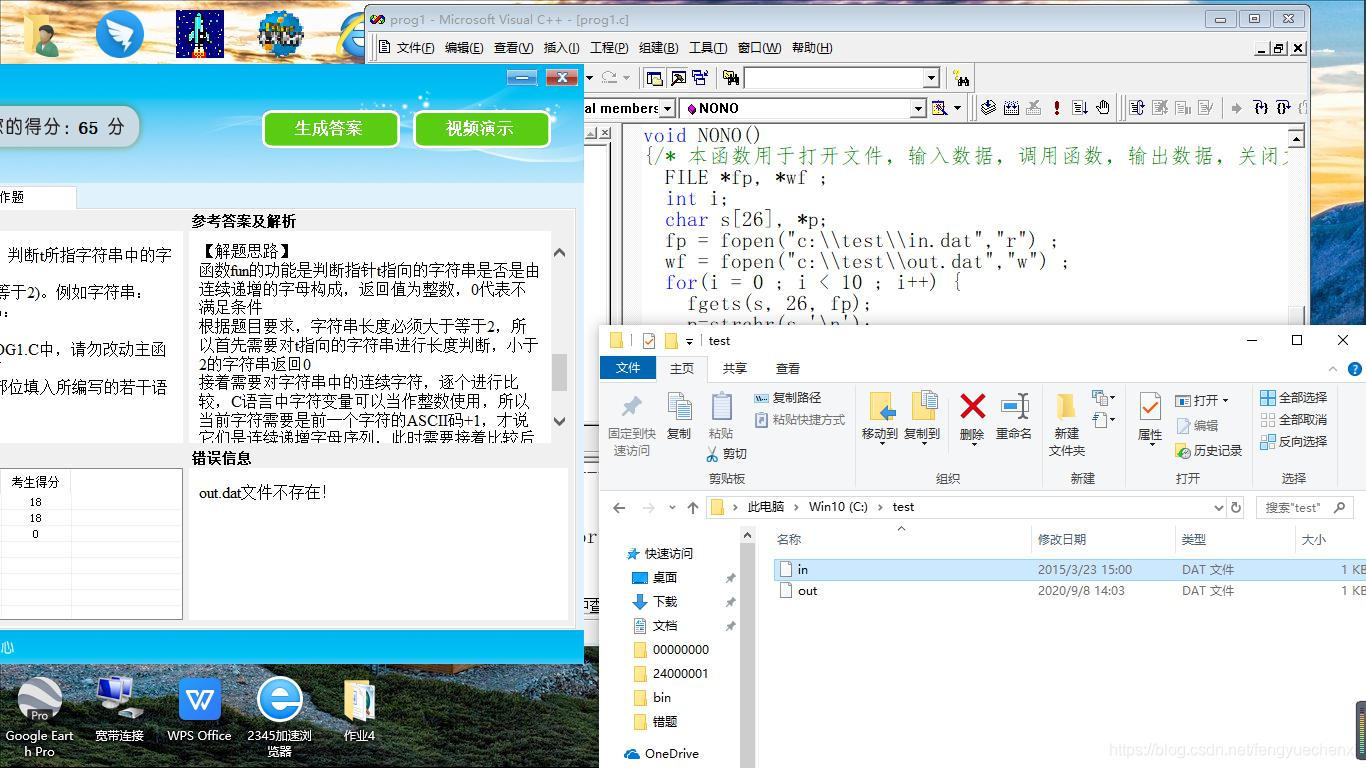
Task: Open the 组建(B) menu in Visual C++
Action: click(x=657, y=48)
